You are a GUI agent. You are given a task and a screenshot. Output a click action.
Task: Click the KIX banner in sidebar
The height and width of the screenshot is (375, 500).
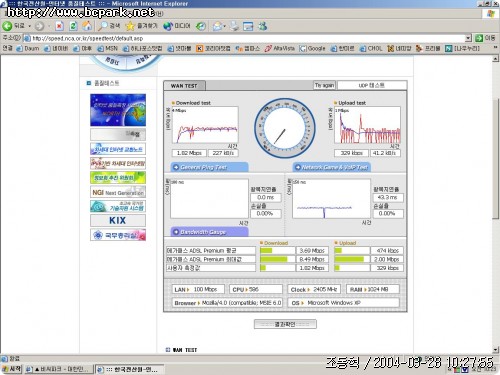tap(118, 220)
